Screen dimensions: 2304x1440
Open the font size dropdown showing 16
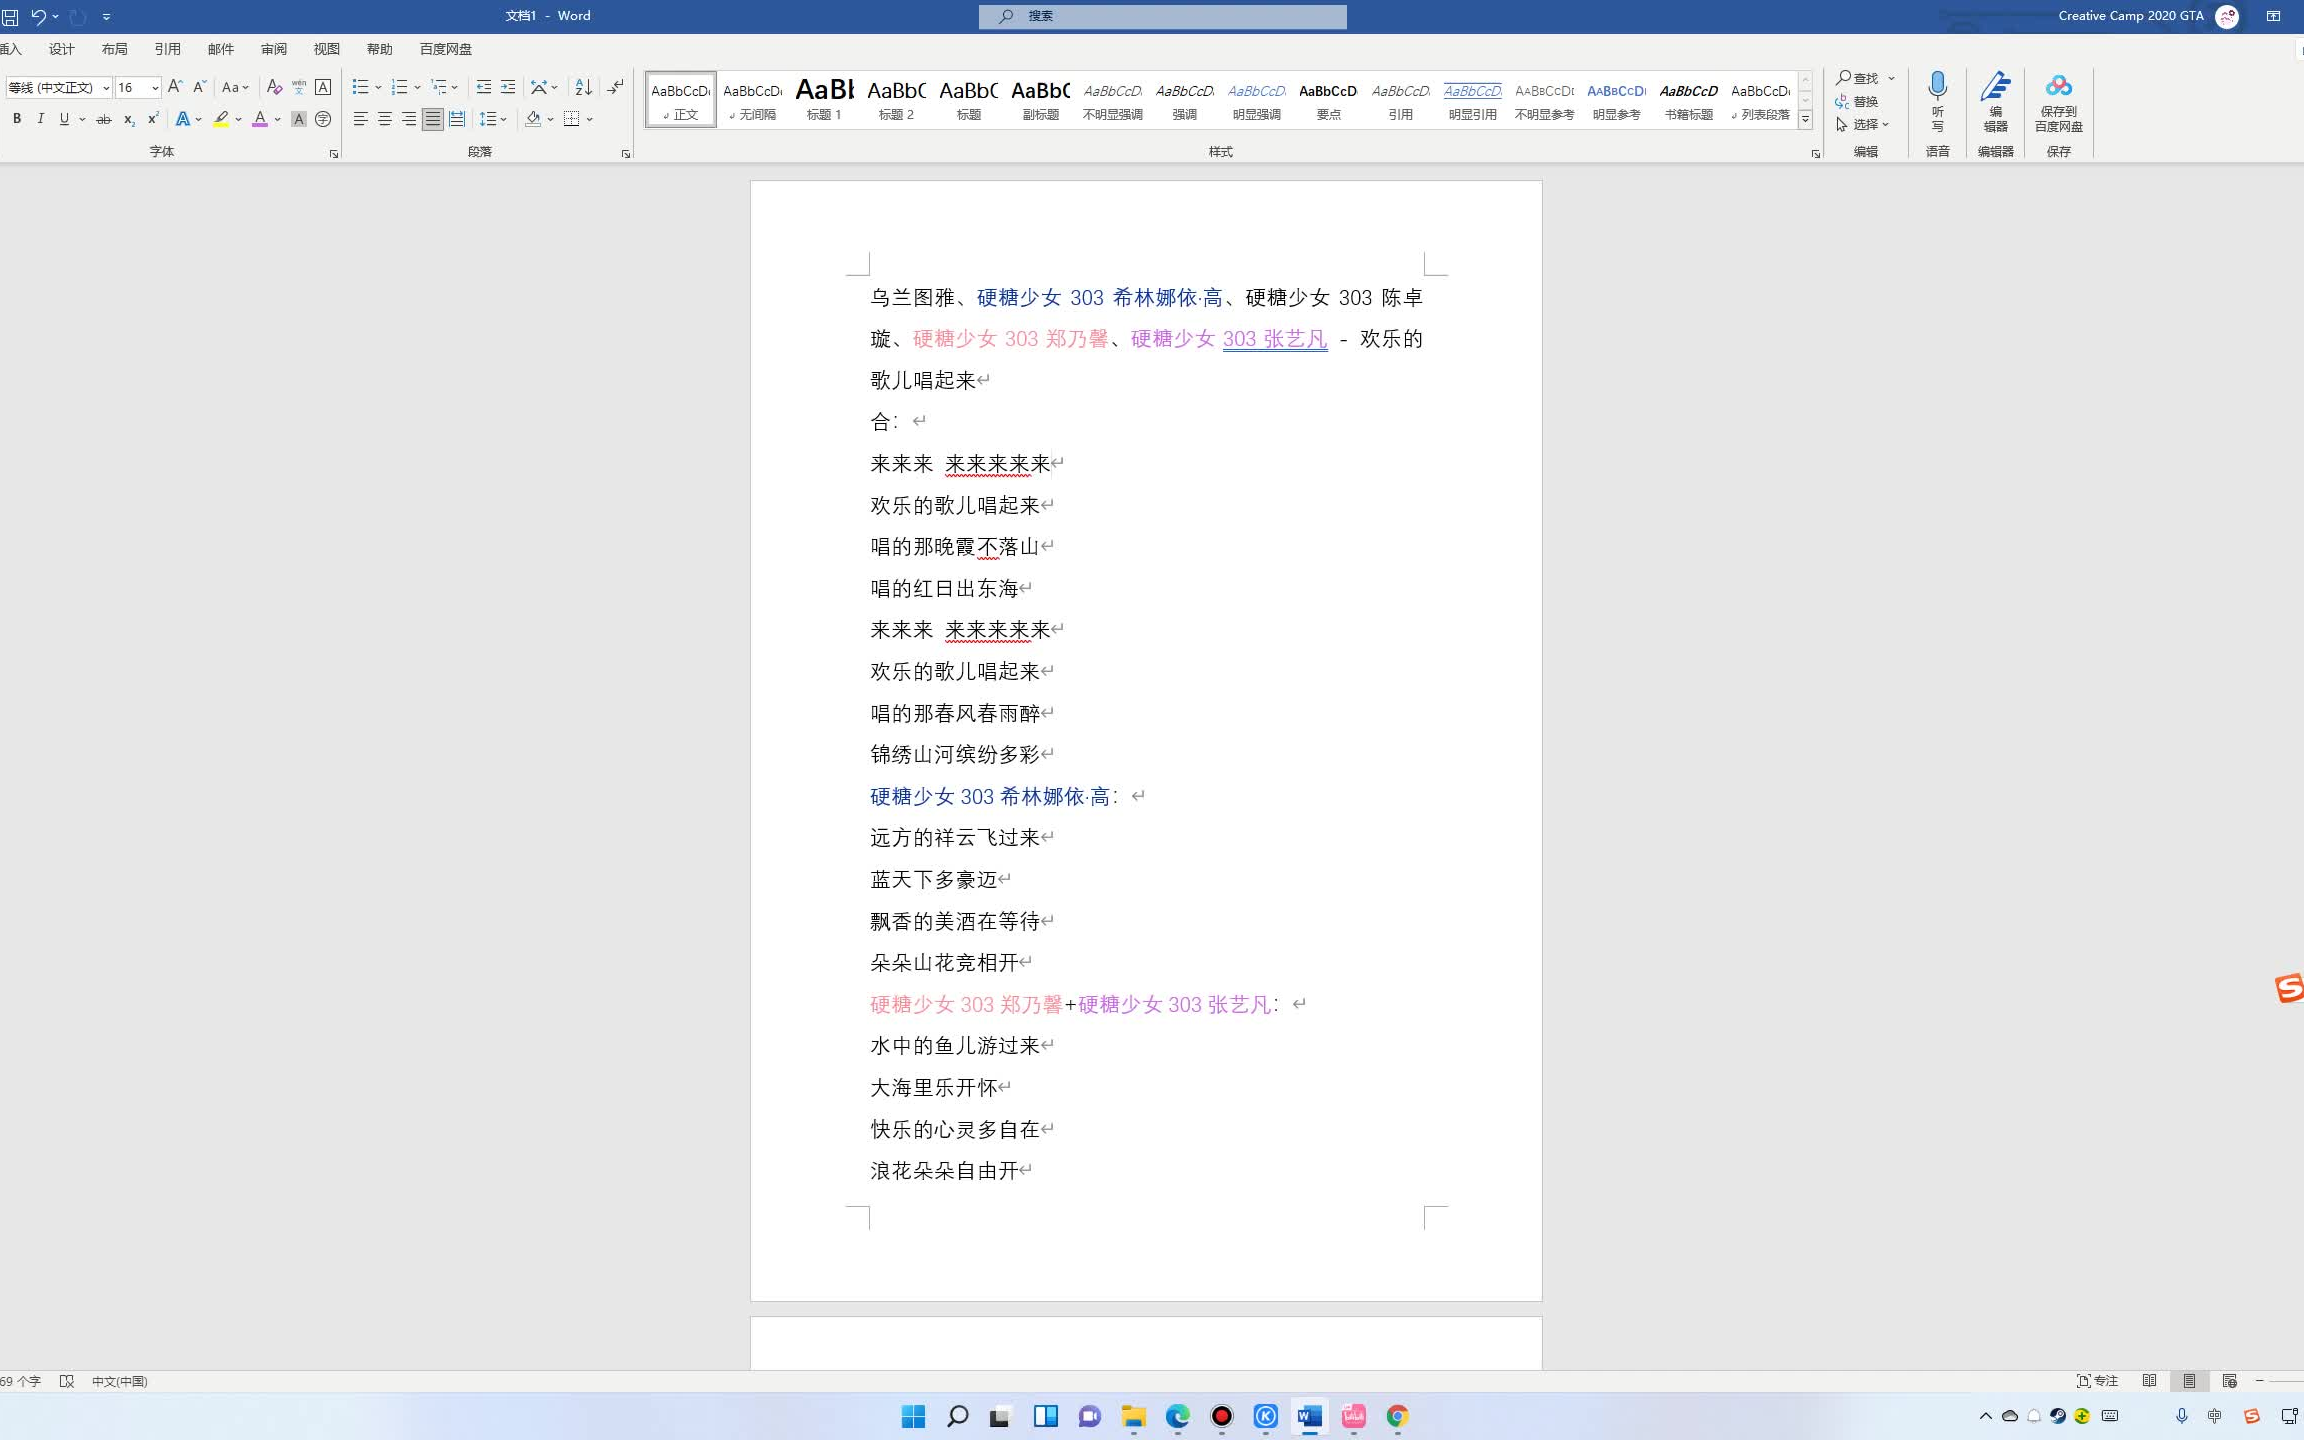click(x=155, y=87)
